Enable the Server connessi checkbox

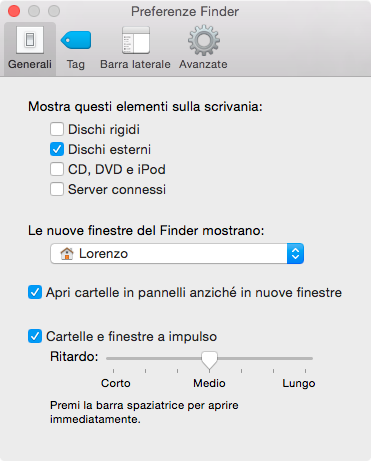click(57, 189)
